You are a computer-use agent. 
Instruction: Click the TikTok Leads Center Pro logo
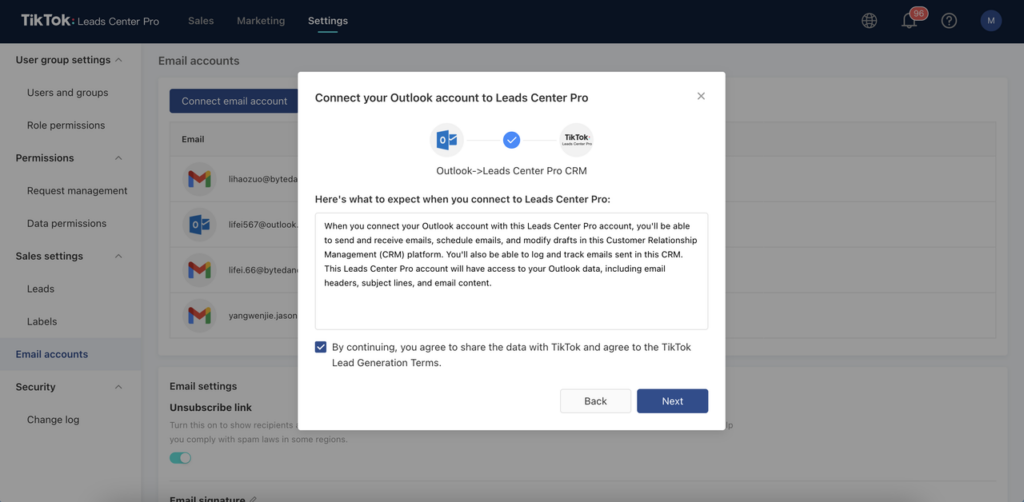click(89, 21)
